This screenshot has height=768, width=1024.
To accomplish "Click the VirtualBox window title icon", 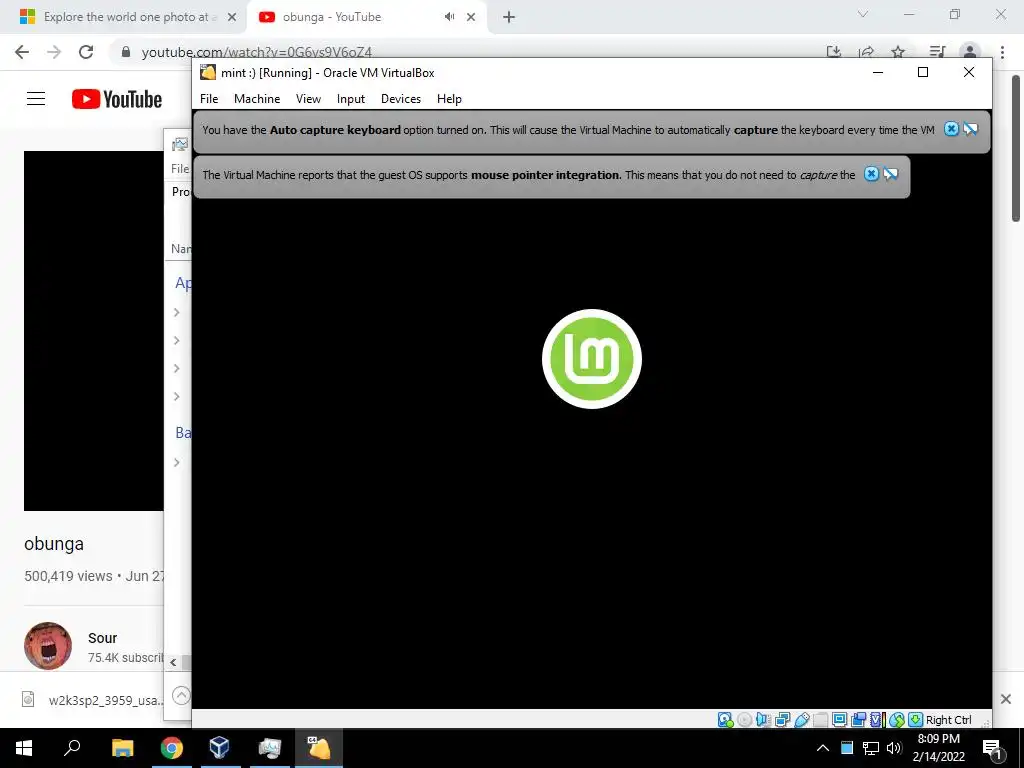I will tap(208, 72).
